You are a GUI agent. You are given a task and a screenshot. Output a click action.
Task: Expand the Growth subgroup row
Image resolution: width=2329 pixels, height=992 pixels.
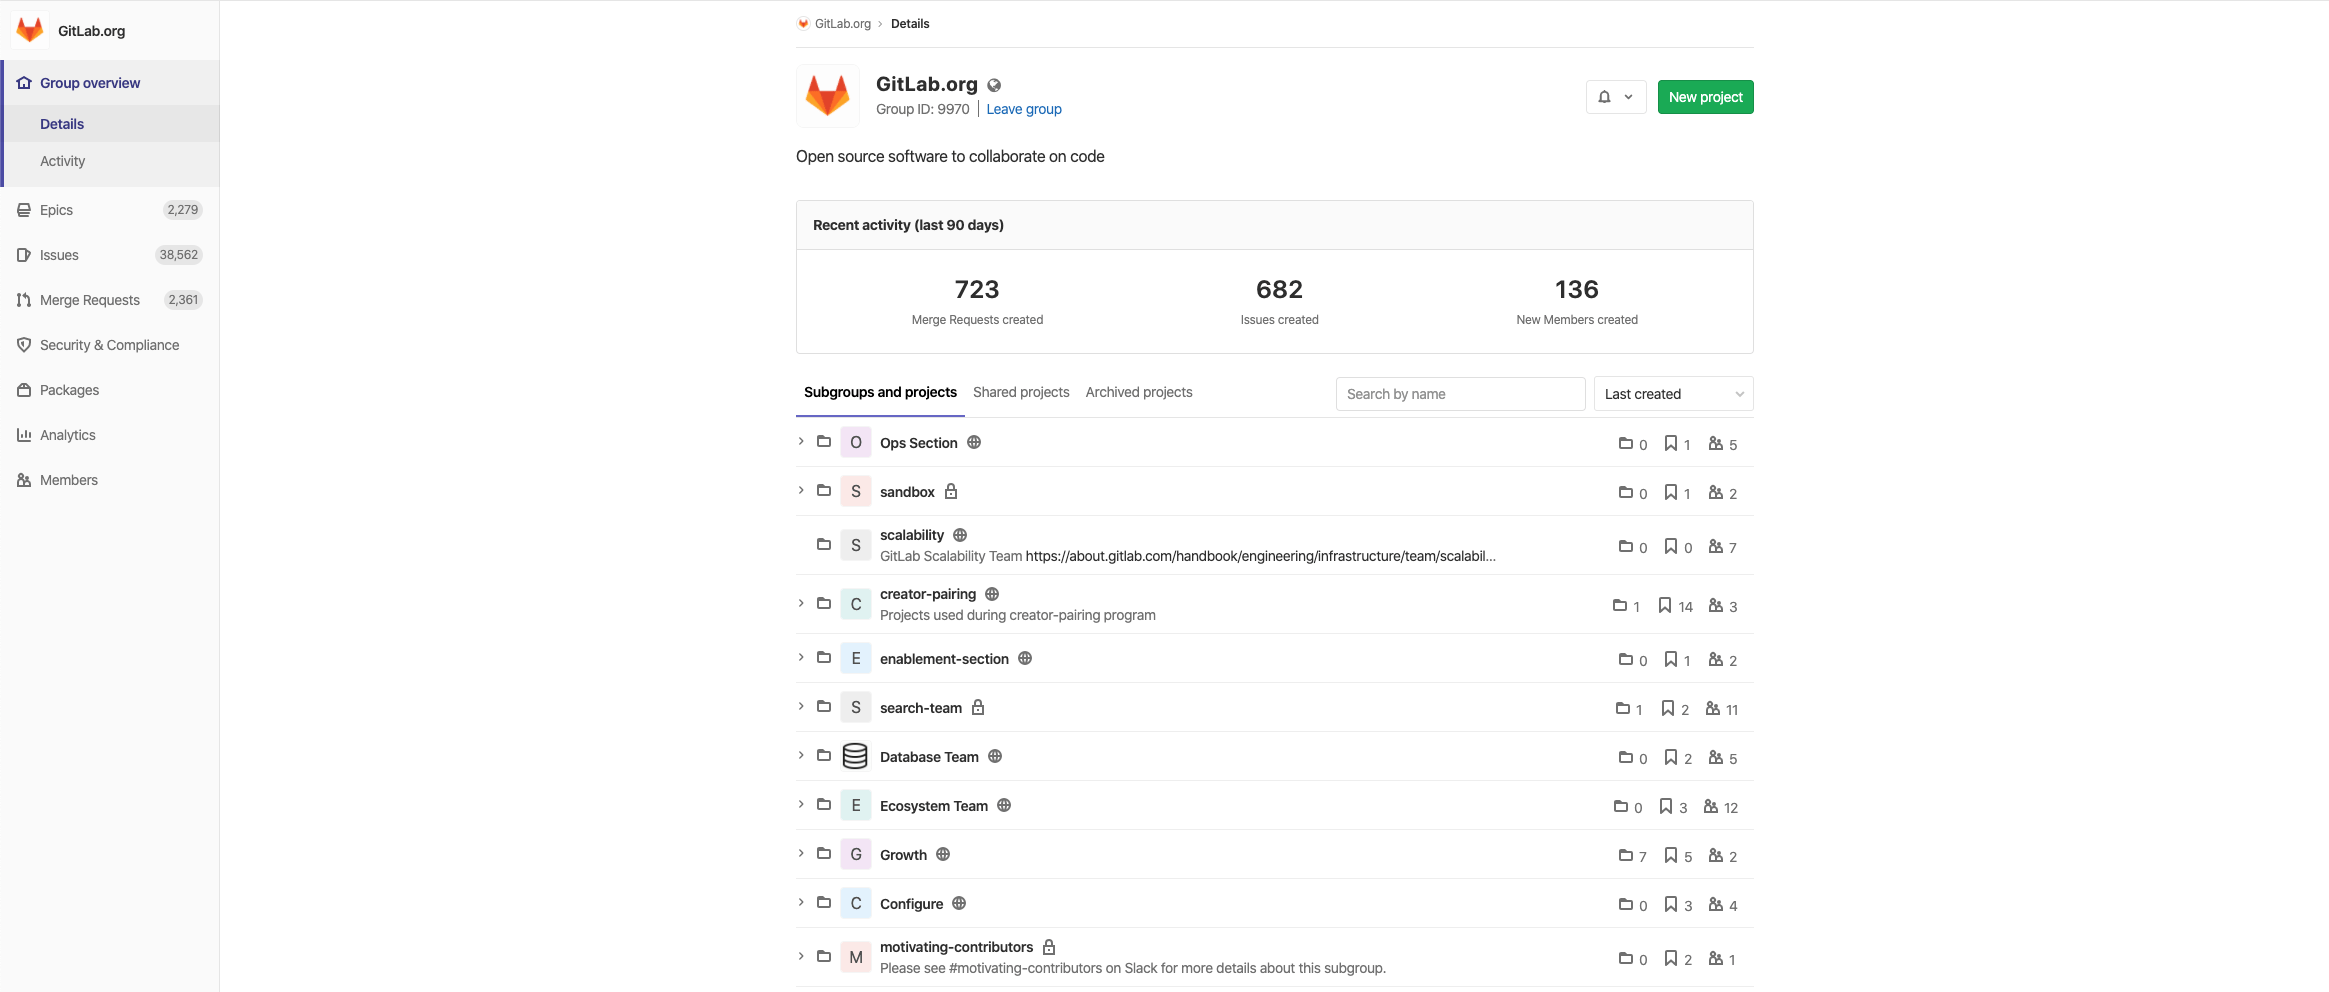pyautogui.click(x=801, y=854)
